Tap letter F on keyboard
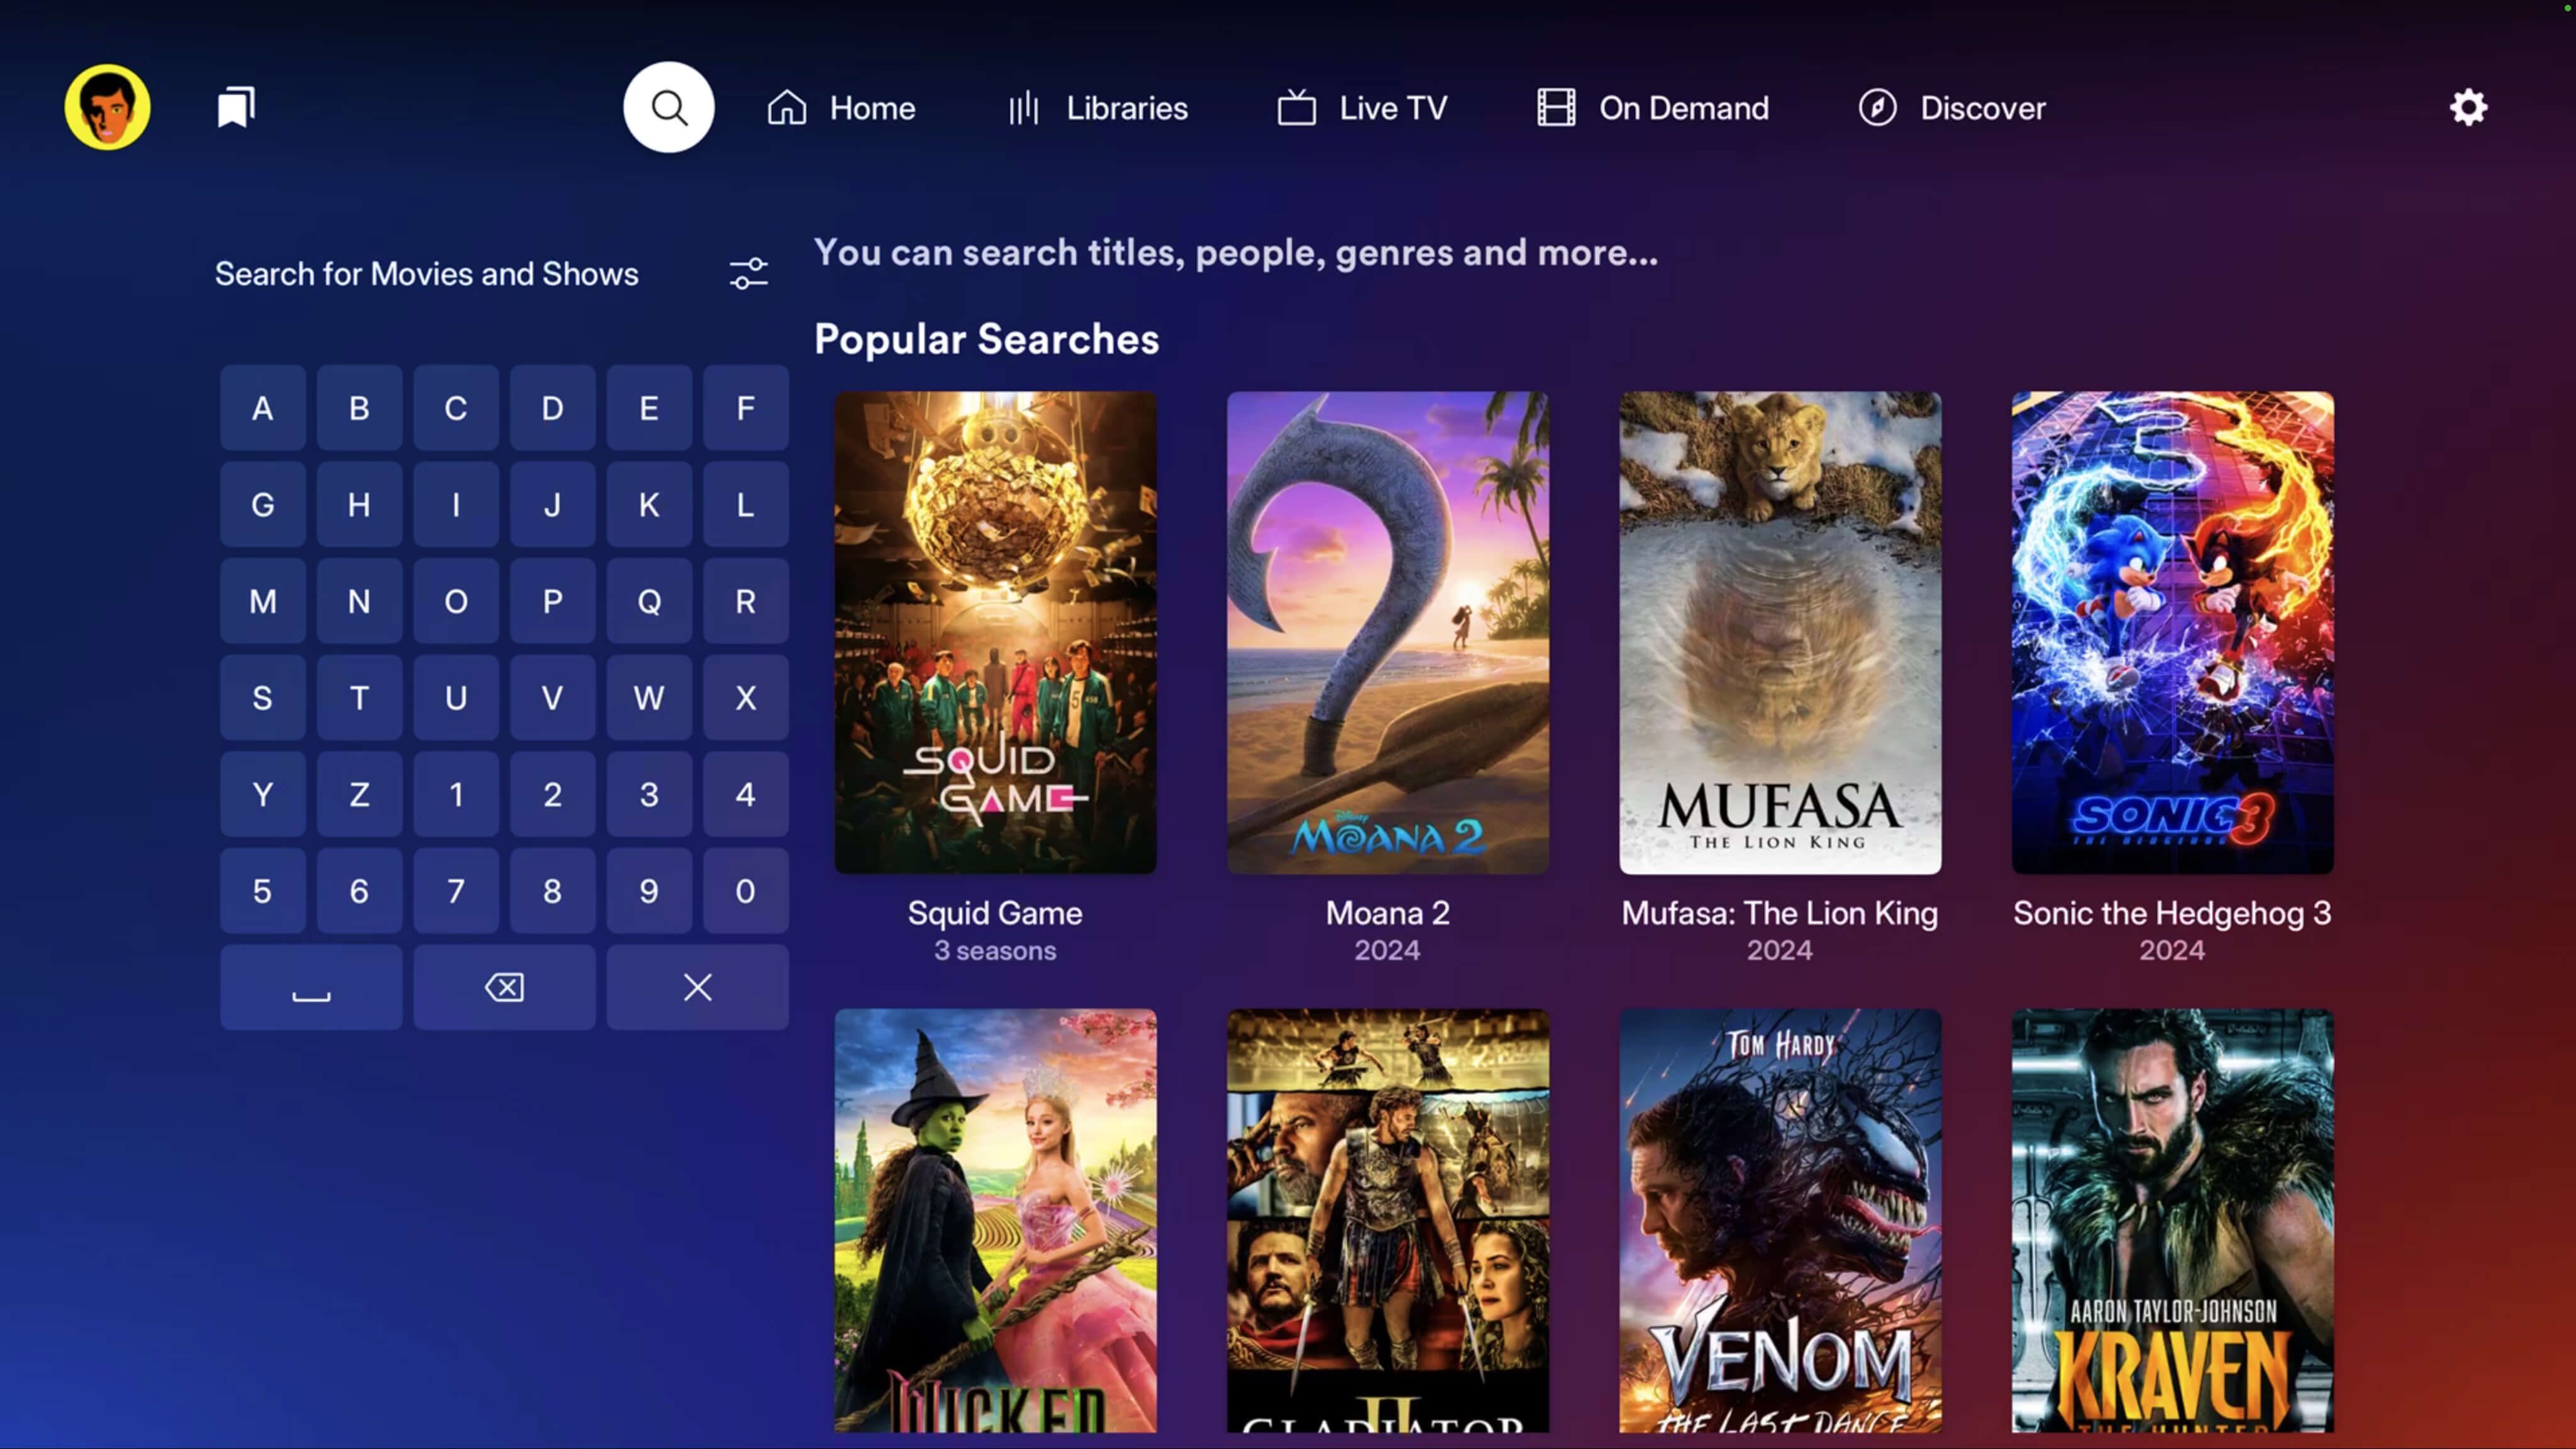Image resolution: width=2576 pixels, height=1449 pixels. pyautogui.click(x=745, y=408)
